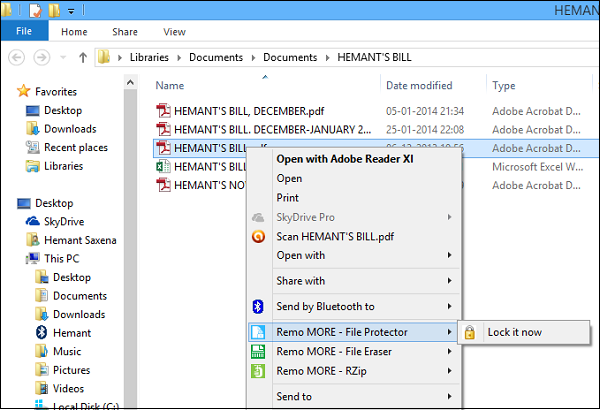This screenshot has width=600, height=410.
Task: Switch to the Home ribbon tab
Action: [x=74, y=32]
